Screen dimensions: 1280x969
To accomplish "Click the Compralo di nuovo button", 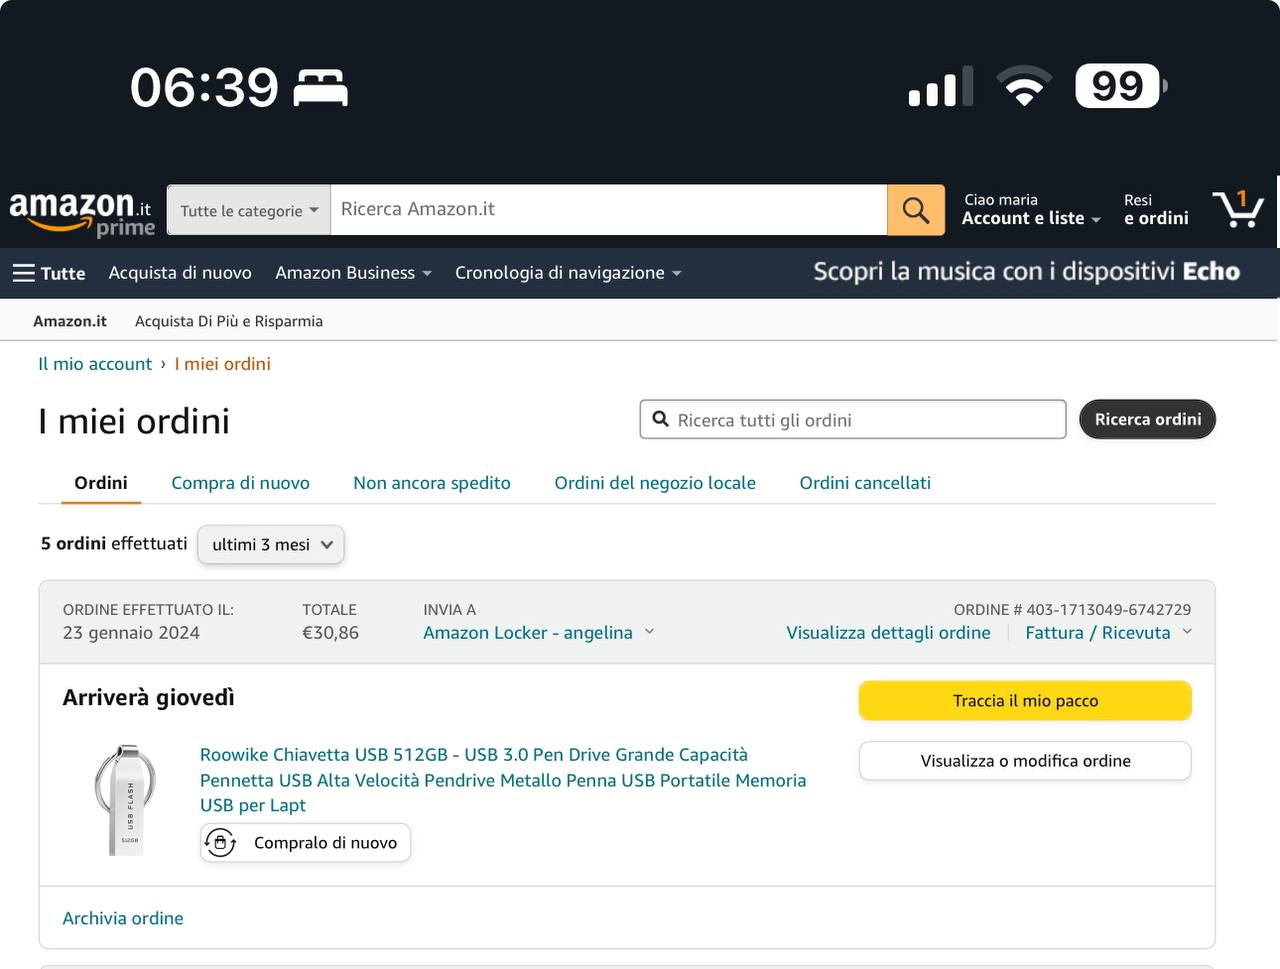I will [306, 843].
